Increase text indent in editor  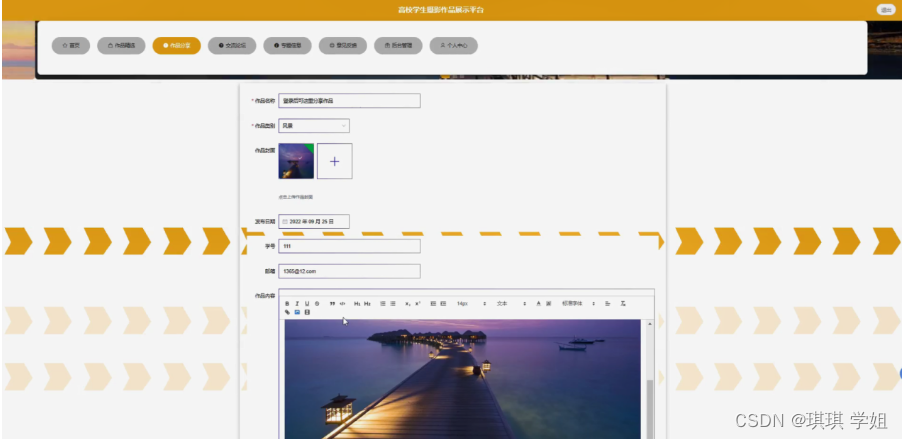point(443,304)
